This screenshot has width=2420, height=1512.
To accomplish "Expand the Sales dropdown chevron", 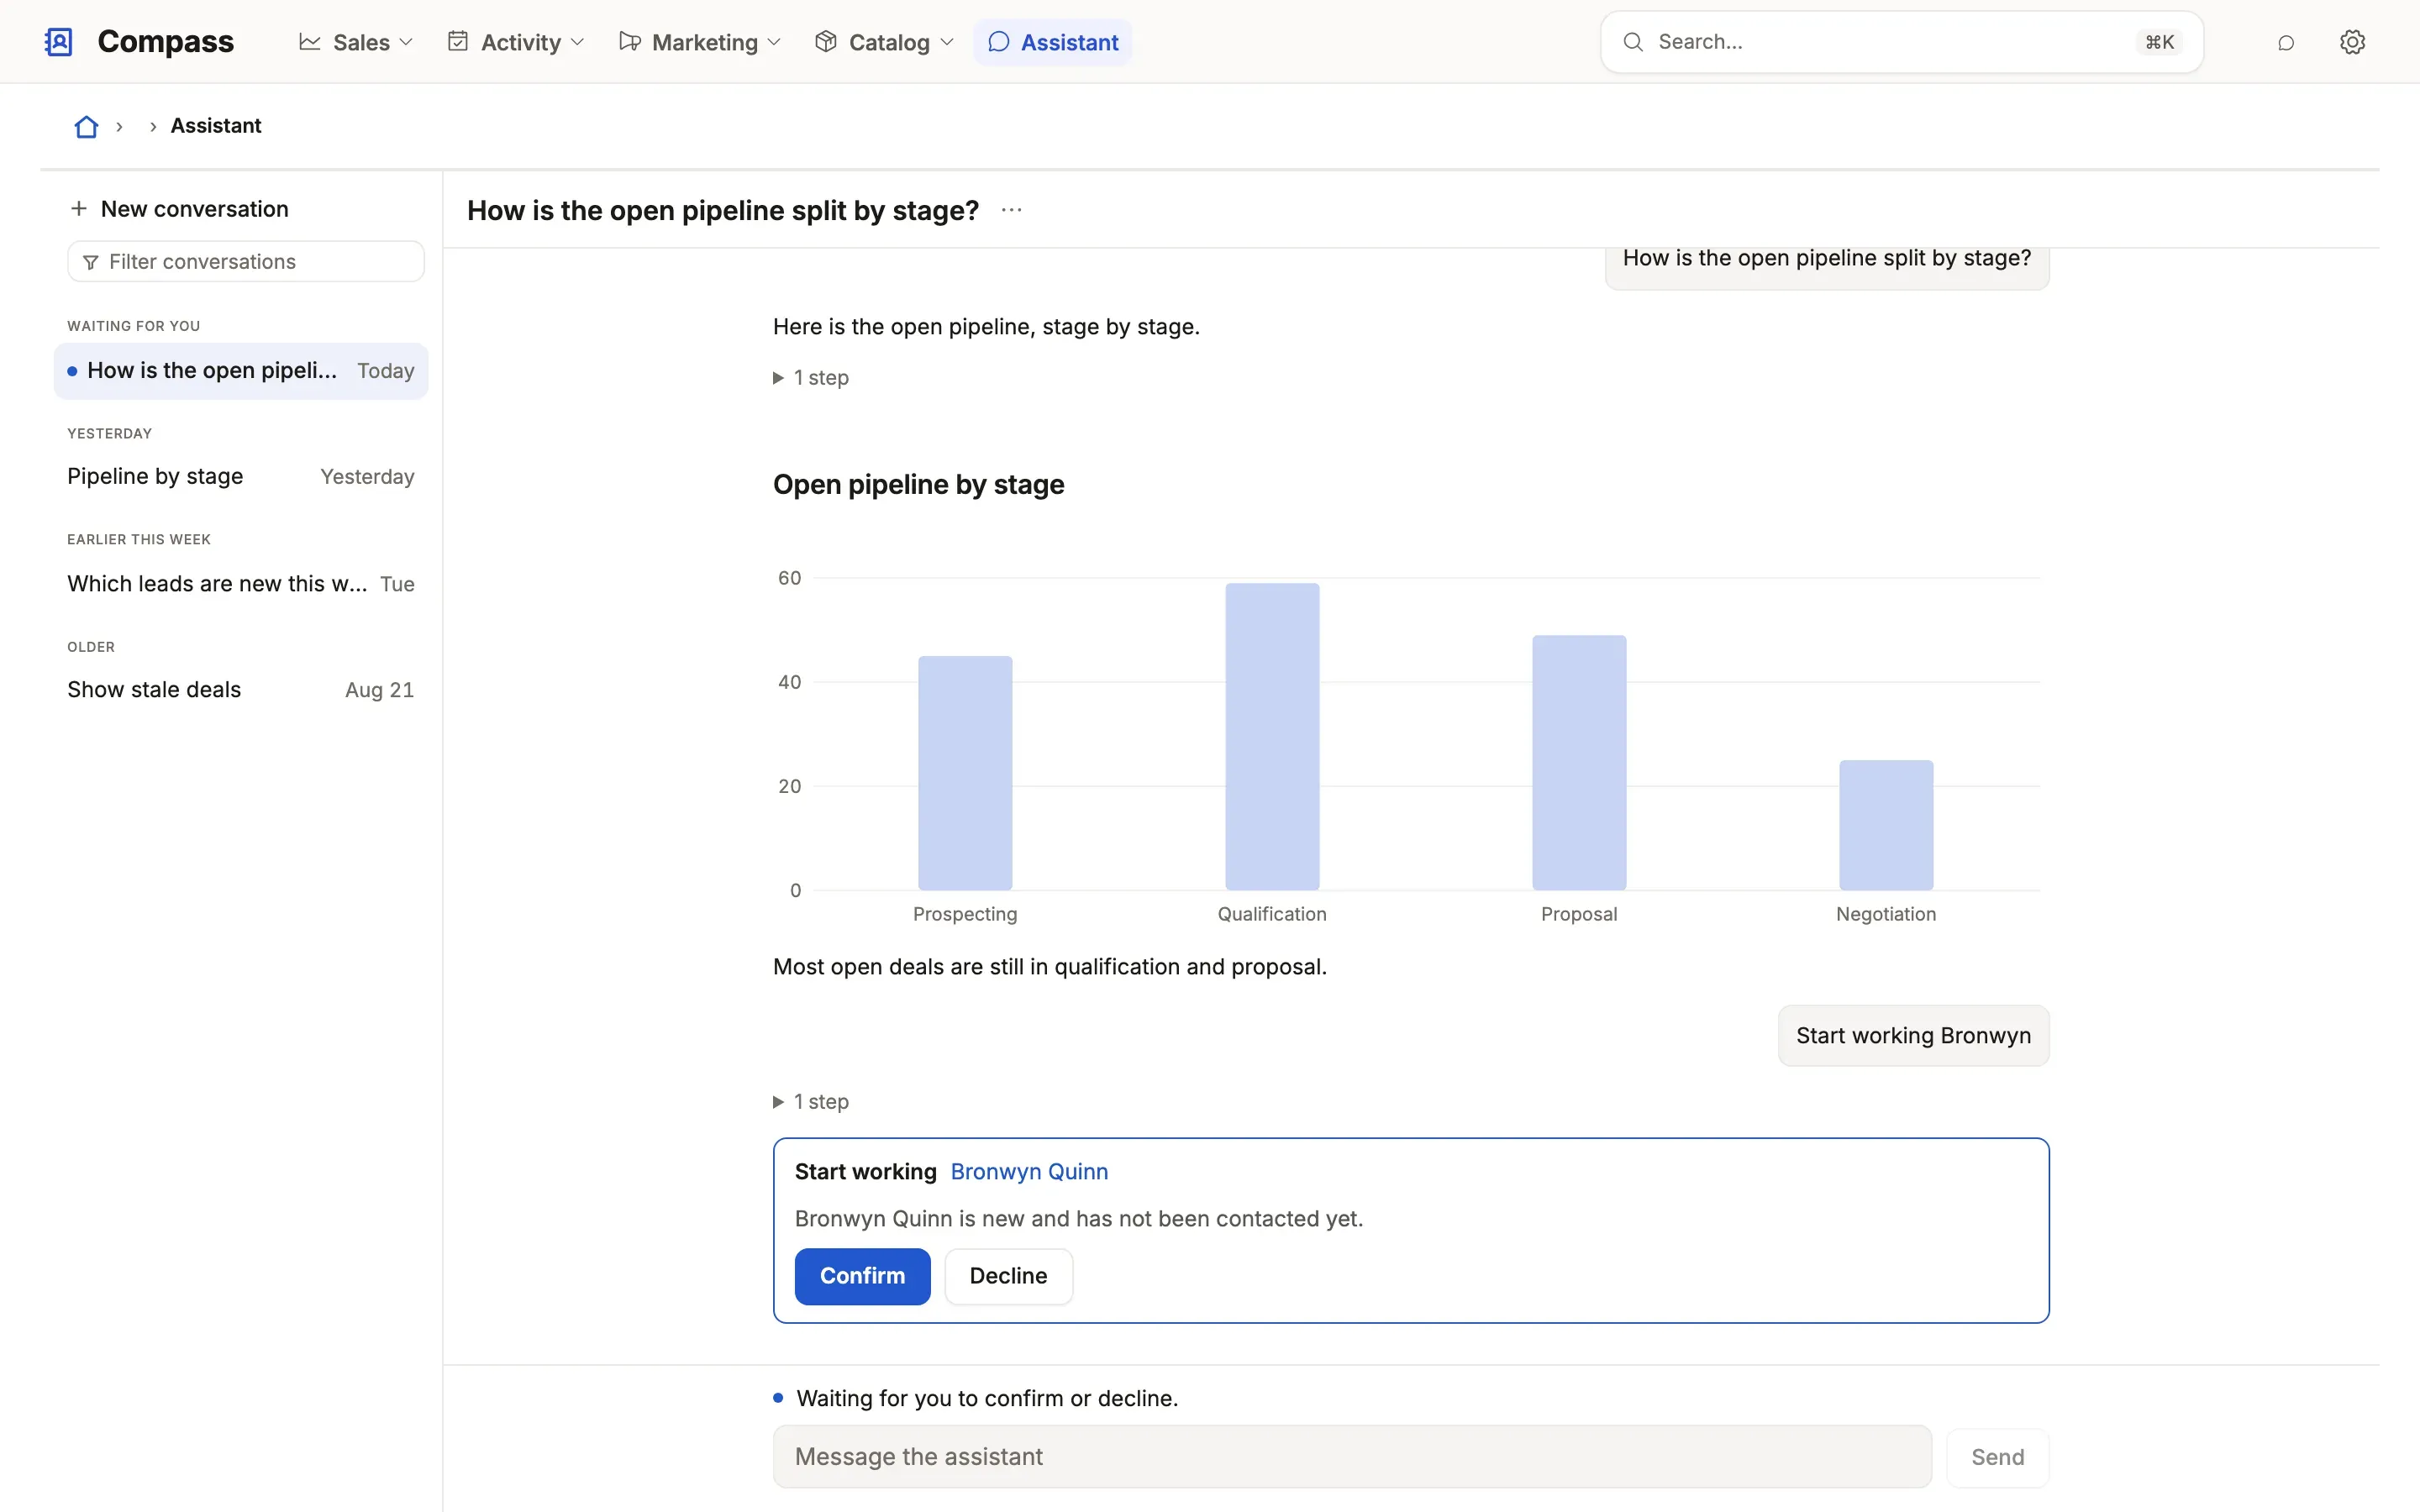I will point(406,42).
